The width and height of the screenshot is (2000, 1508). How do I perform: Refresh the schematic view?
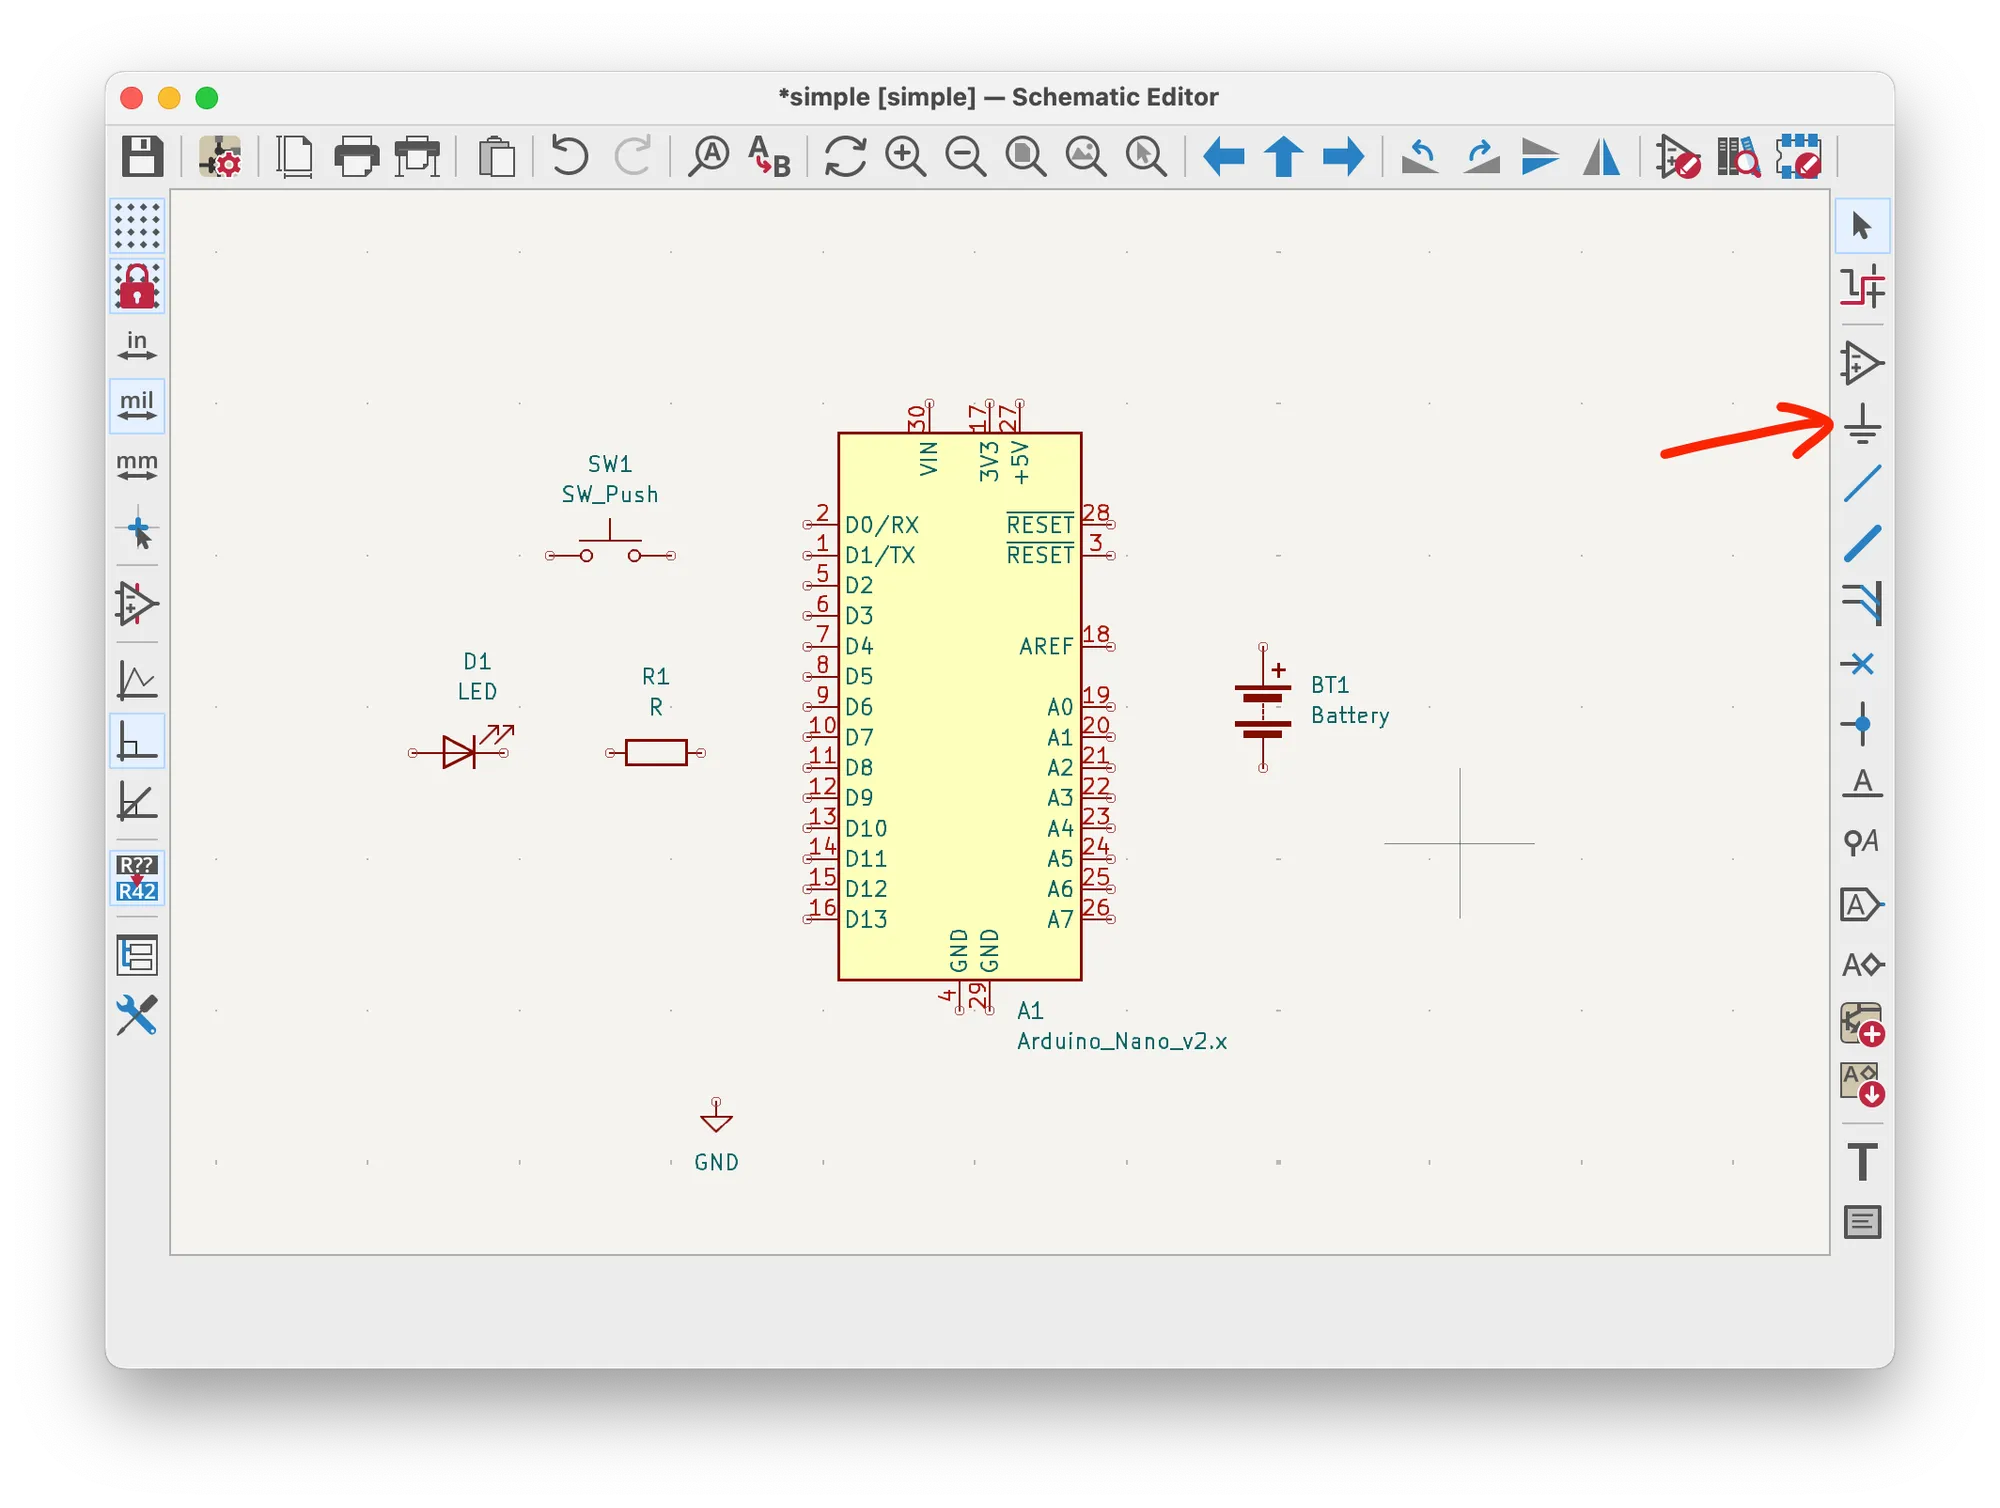845,157
